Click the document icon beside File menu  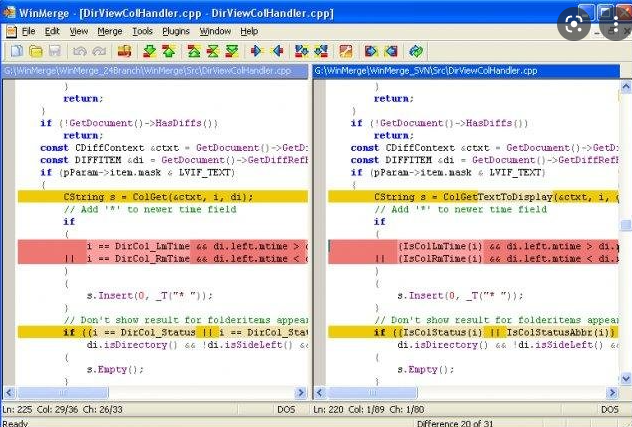[x=11, y=31]
